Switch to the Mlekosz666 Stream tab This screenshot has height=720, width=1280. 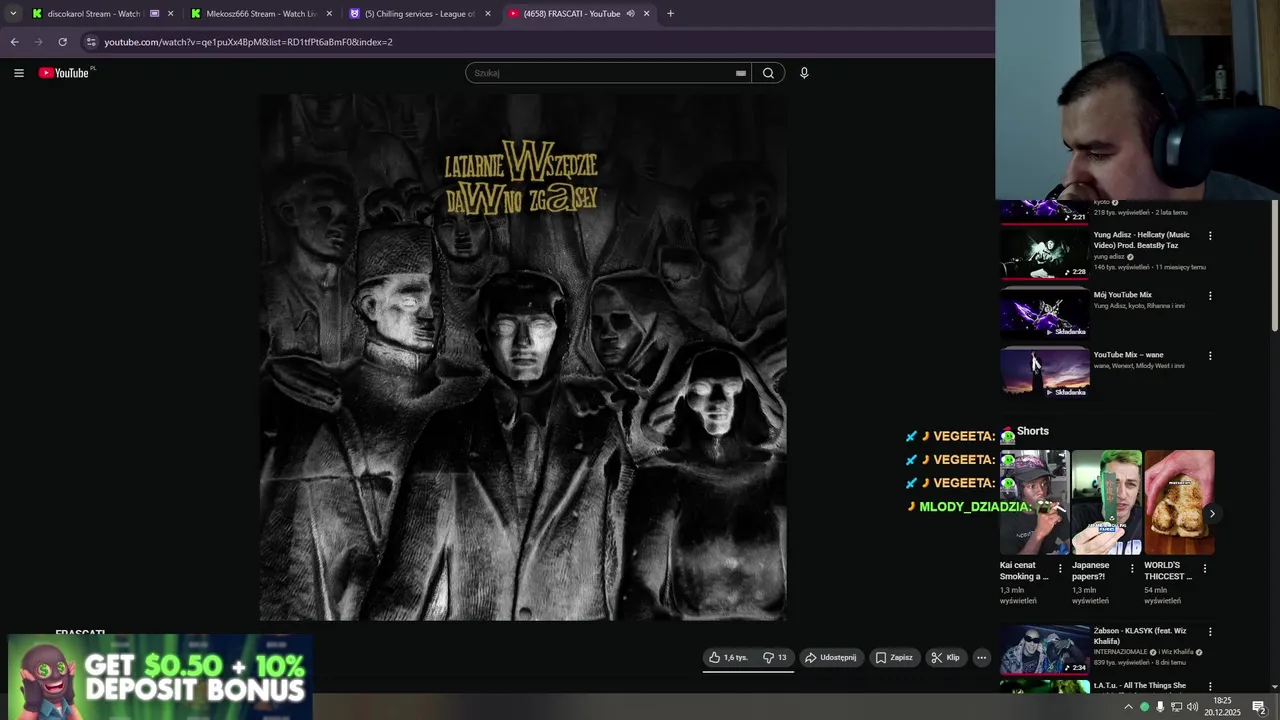click(260, 14)
